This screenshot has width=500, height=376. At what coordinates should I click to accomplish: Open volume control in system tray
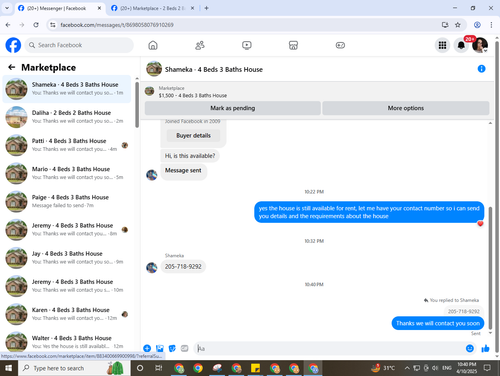435,368
